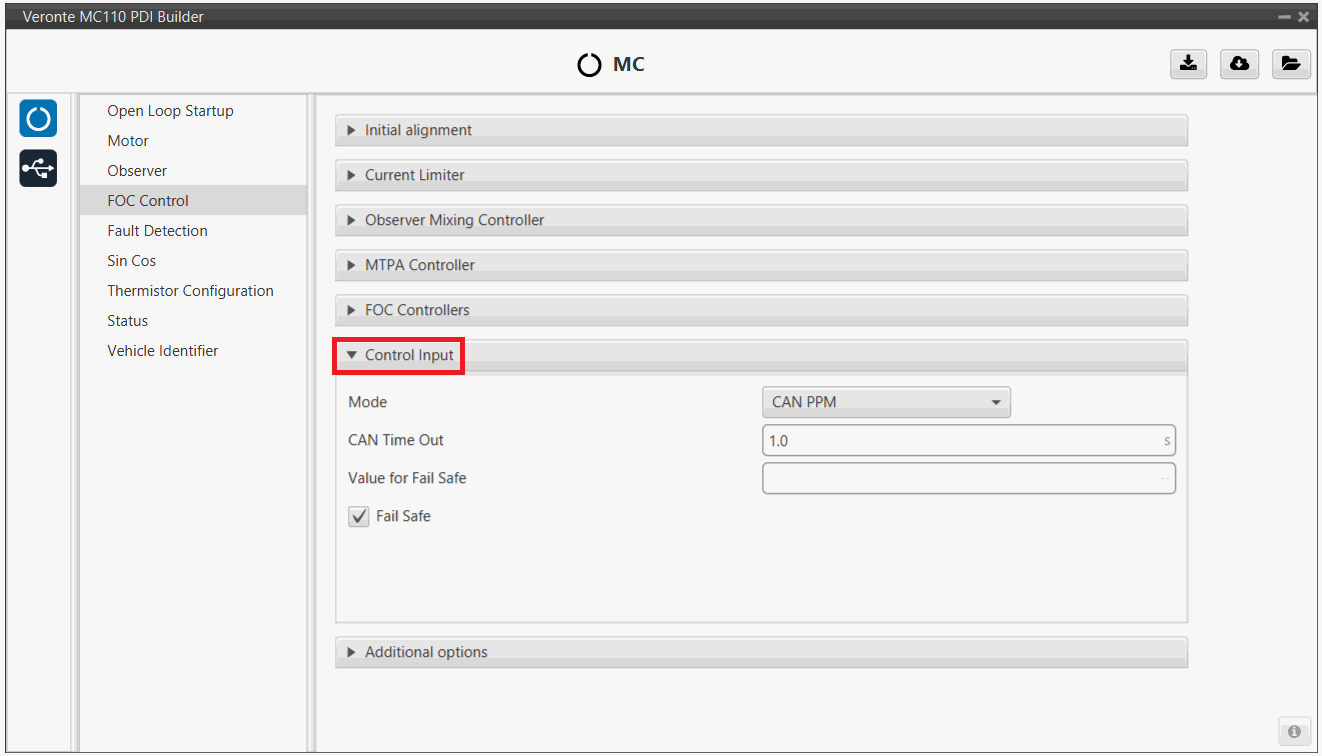Expand the Initial alignment section
Viewport: 1322px width, 756px height.
click(x=418, y=130)
